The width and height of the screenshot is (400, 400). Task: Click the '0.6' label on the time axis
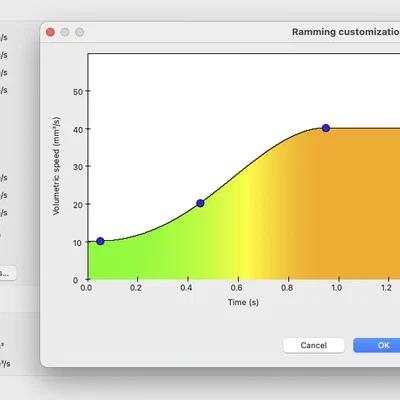pos(237,287)
